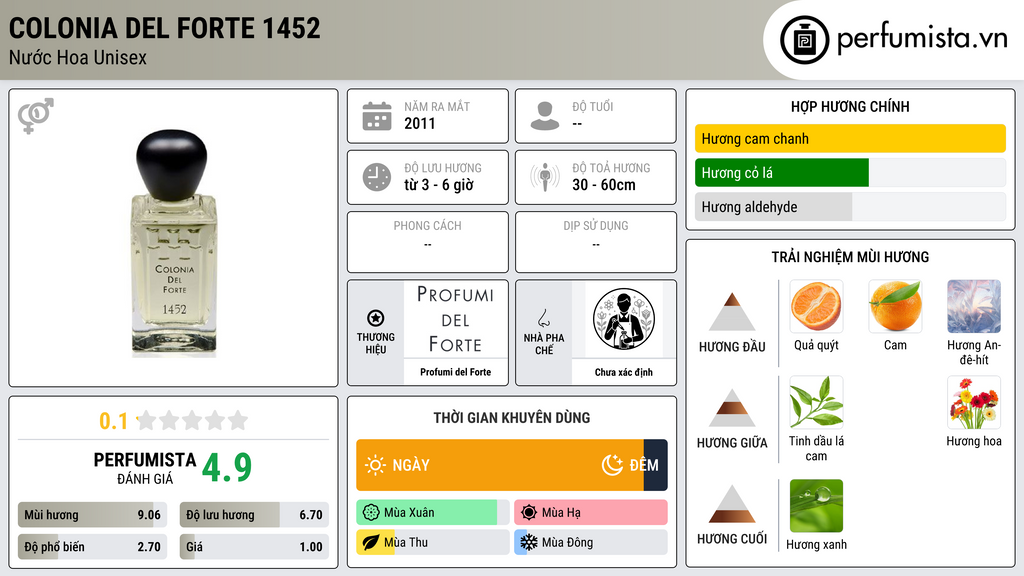The width and height of the screenshot is (1024, 576).
Task: Click the Phong cách style box
Action: pos(428,242)
